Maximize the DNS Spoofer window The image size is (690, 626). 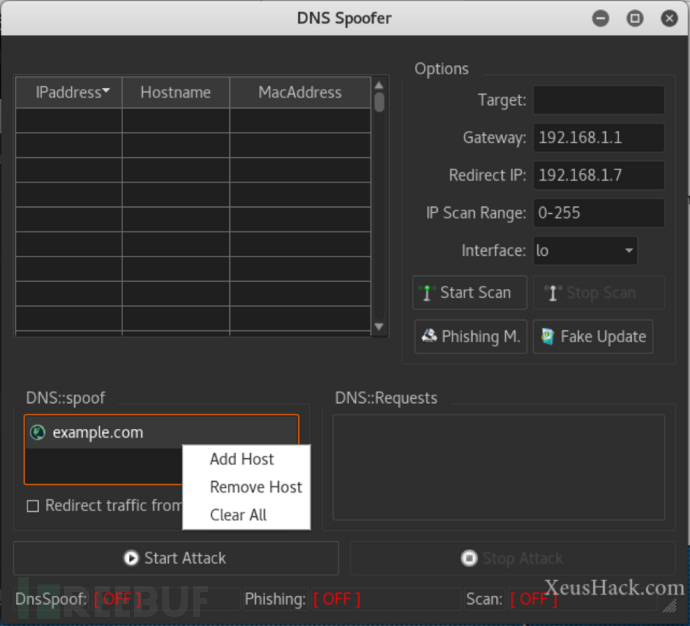[635, 18]
